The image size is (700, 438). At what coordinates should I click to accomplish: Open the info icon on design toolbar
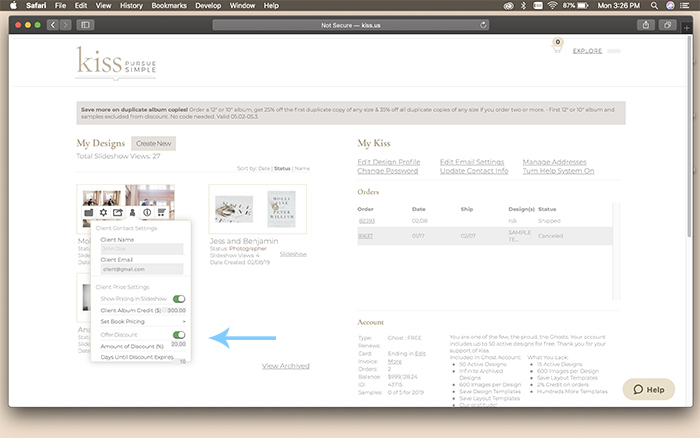point(147,213)
